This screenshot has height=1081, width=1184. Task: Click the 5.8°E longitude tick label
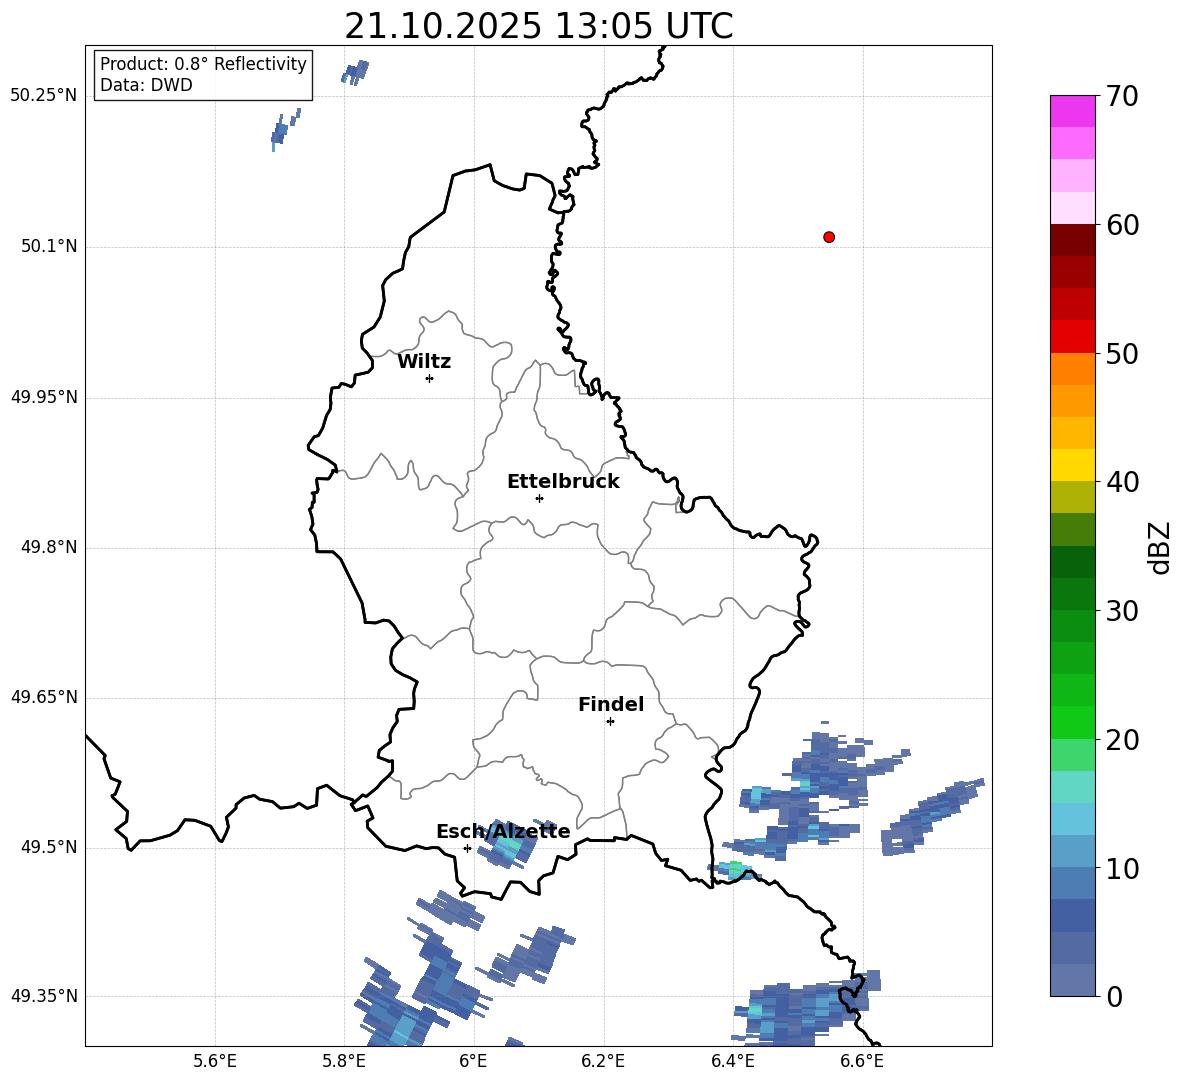(344, 1061)
